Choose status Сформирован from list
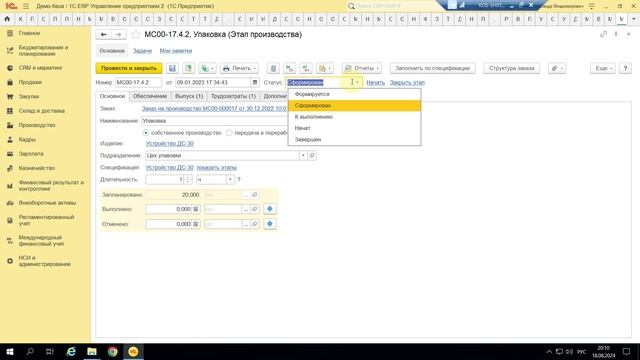The image size is (640, 360). [354, 106]
